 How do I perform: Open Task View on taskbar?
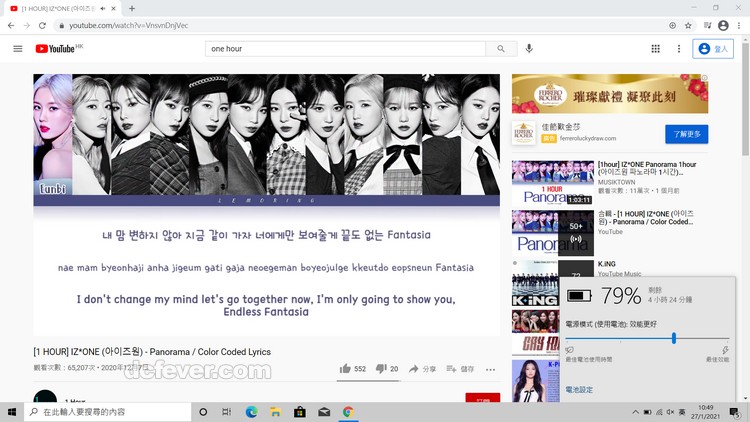pyautogui.click(x=227, y=412)
